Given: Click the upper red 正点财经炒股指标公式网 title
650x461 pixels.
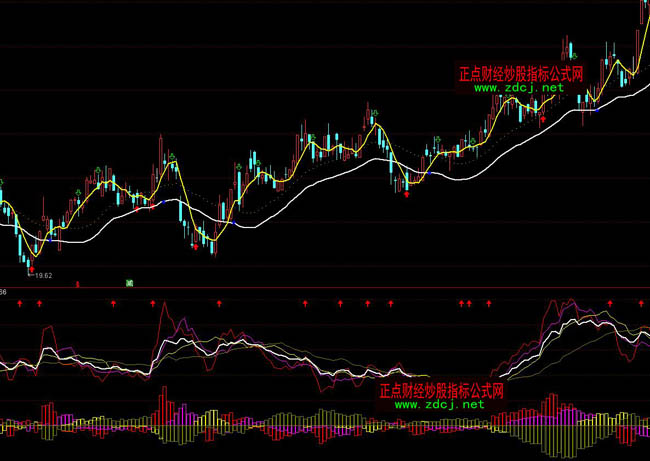Looking at the screenshot, I should (520, 73).
